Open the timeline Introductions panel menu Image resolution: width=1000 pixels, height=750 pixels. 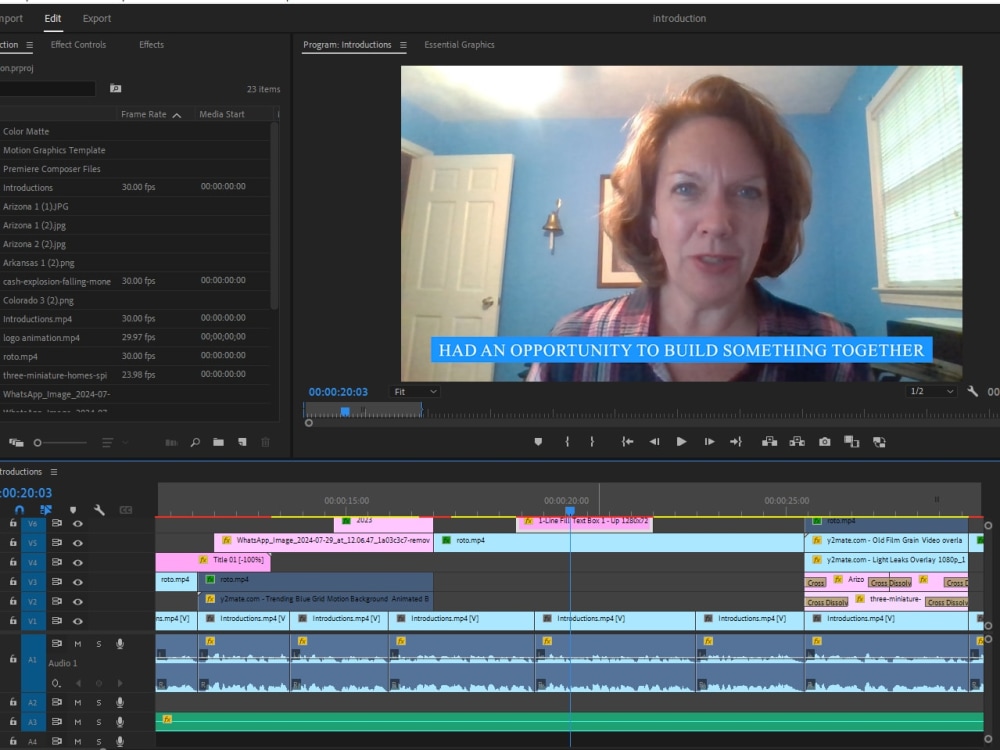click(x=54, y=472)
